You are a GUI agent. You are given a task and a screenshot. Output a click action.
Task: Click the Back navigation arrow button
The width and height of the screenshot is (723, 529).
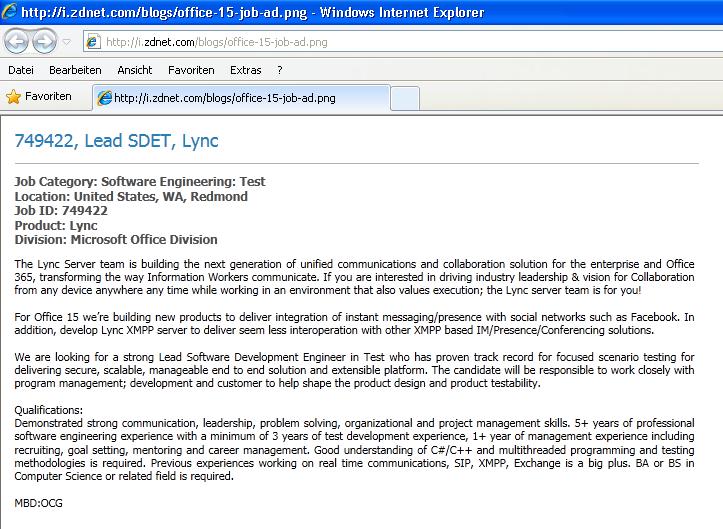[16, 42]
